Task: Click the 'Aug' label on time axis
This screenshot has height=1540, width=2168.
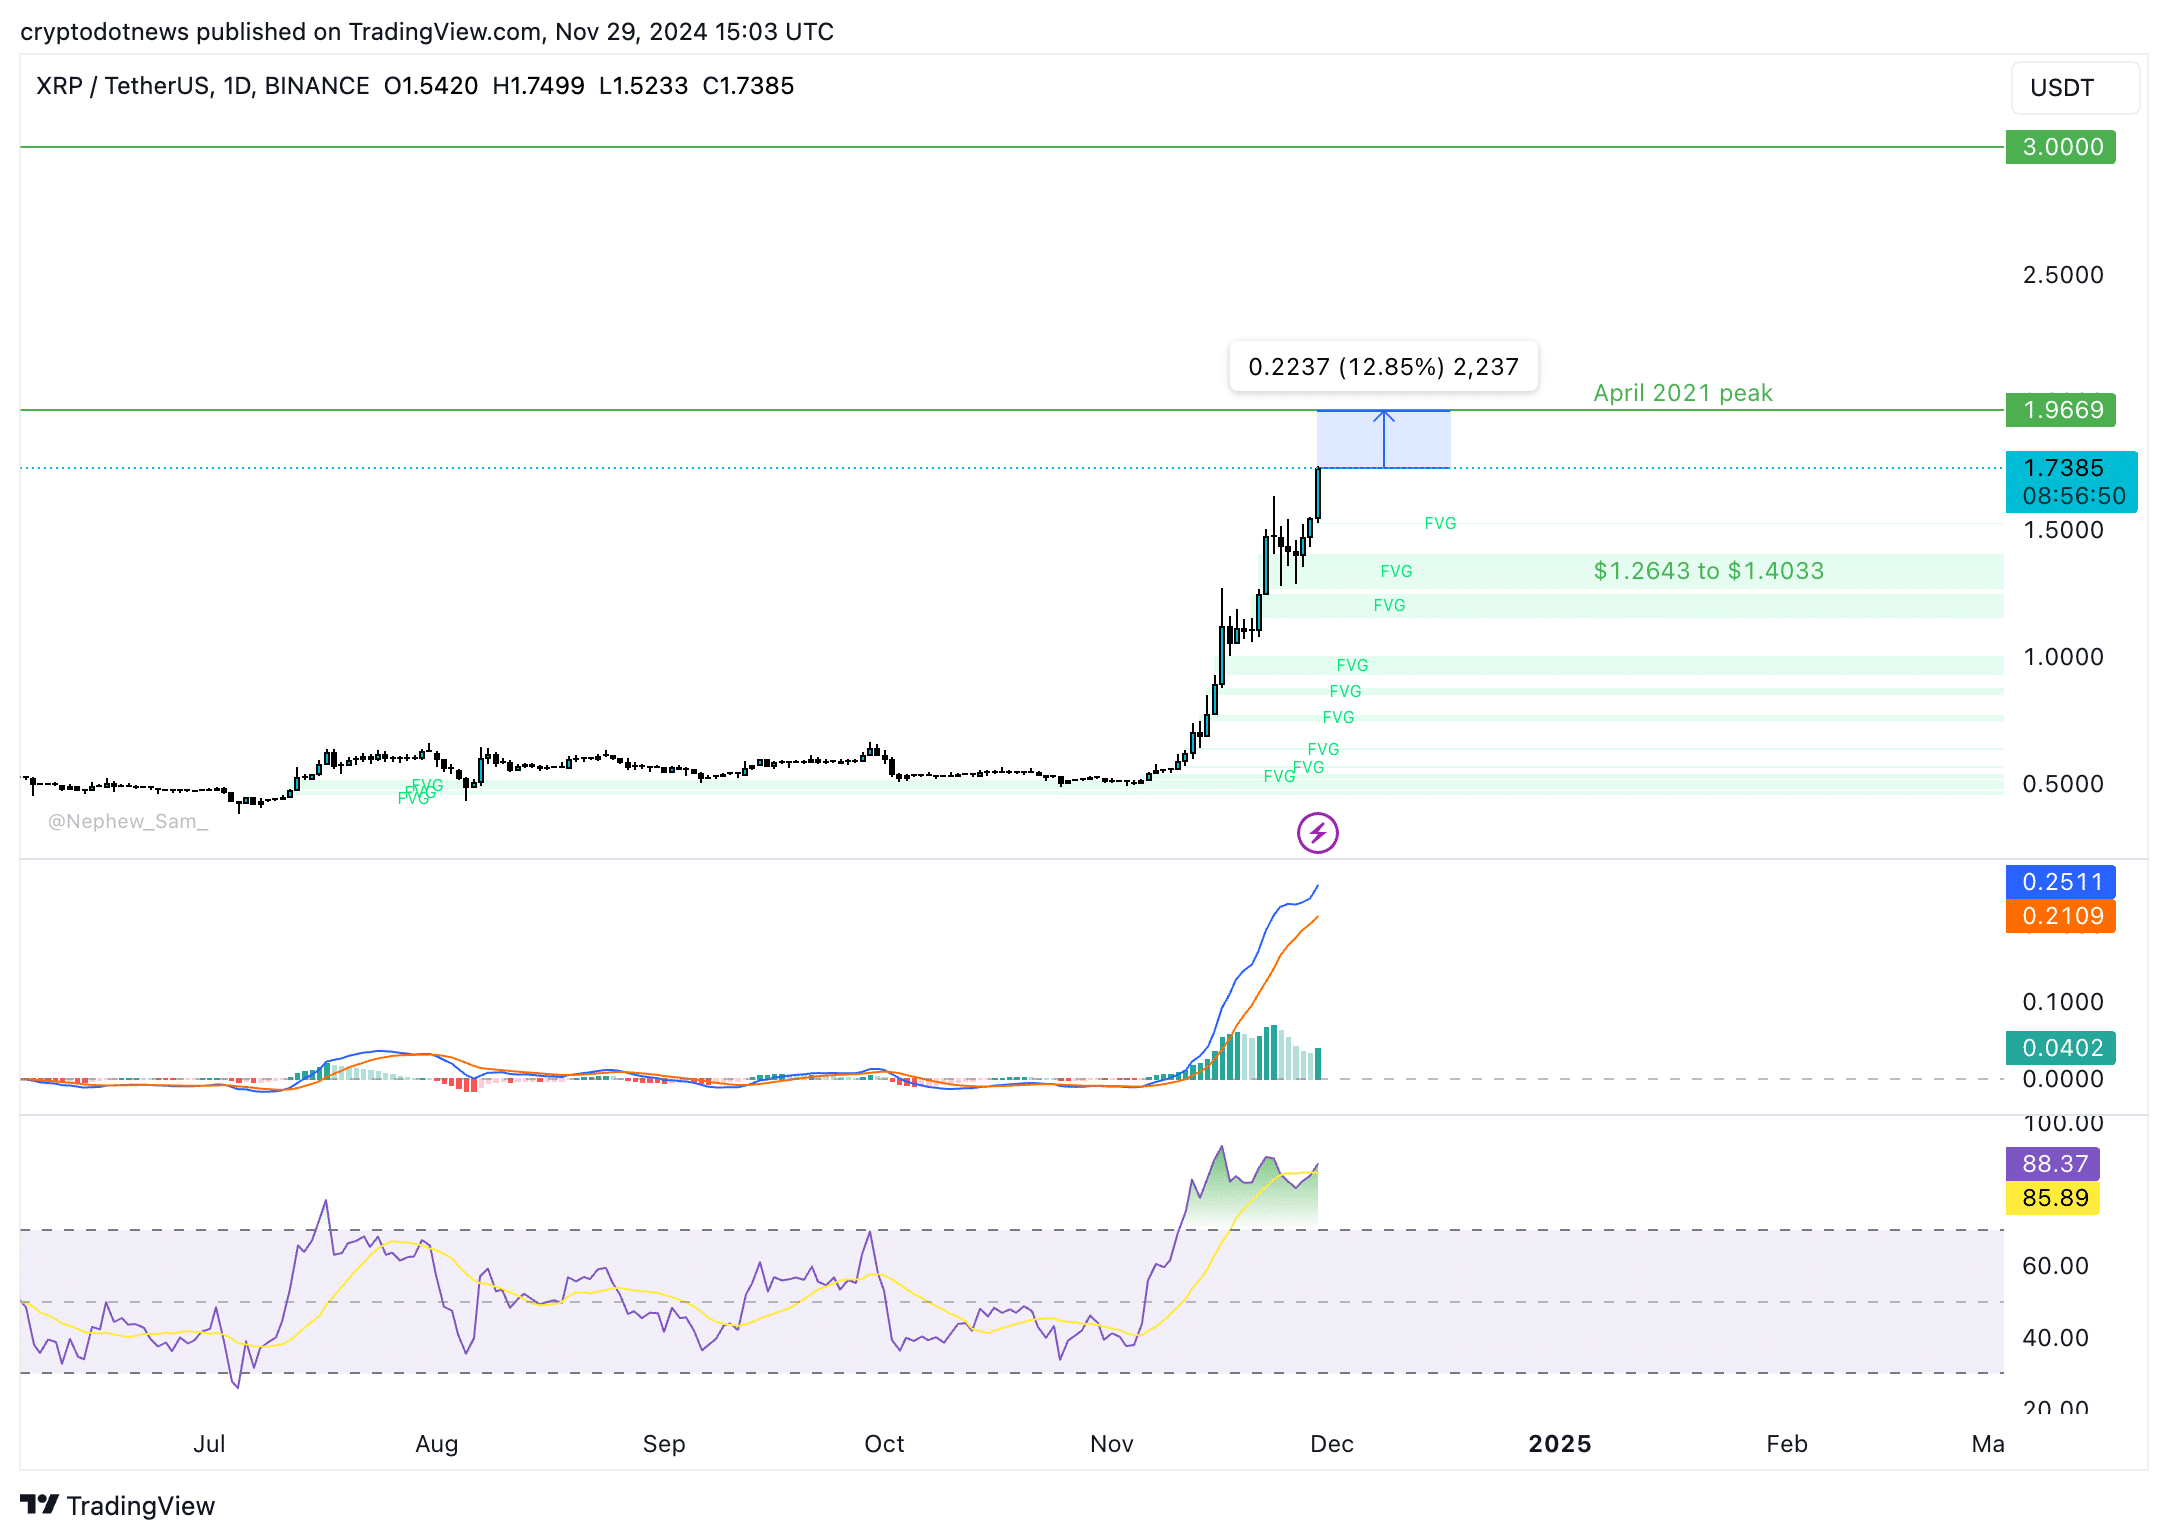Action: point(436,1444)
